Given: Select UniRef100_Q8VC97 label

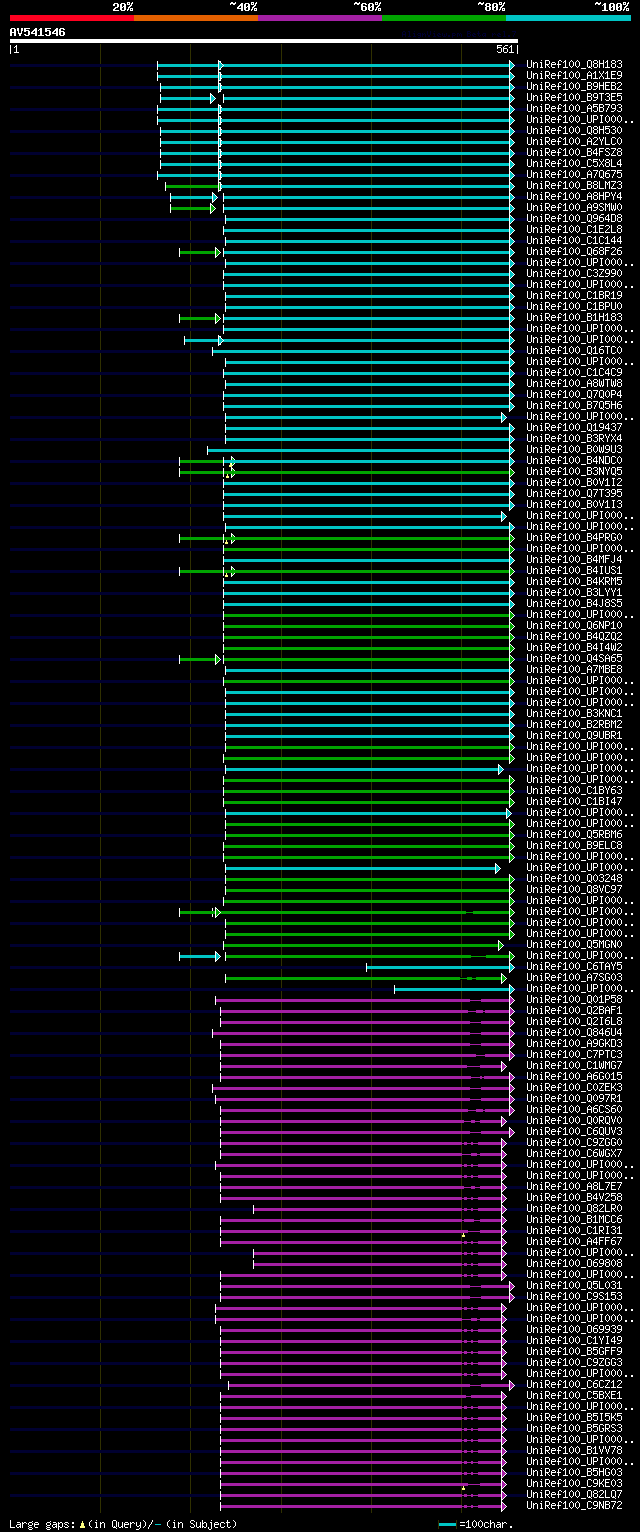Looking at the screenshot, I should click(575, 889).
